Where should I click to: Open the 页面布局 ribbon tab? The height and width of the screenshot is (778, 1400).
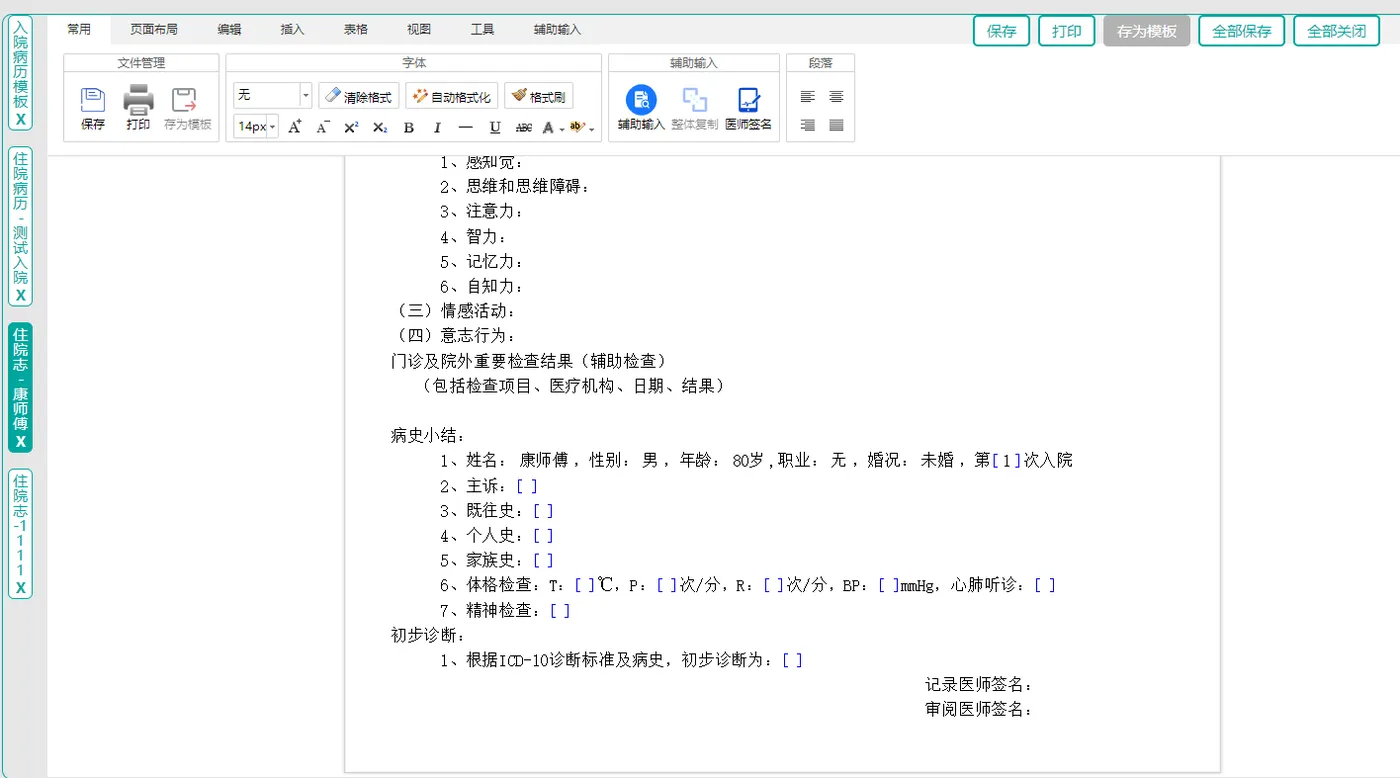pyautogui.click(x=154, y=30)
